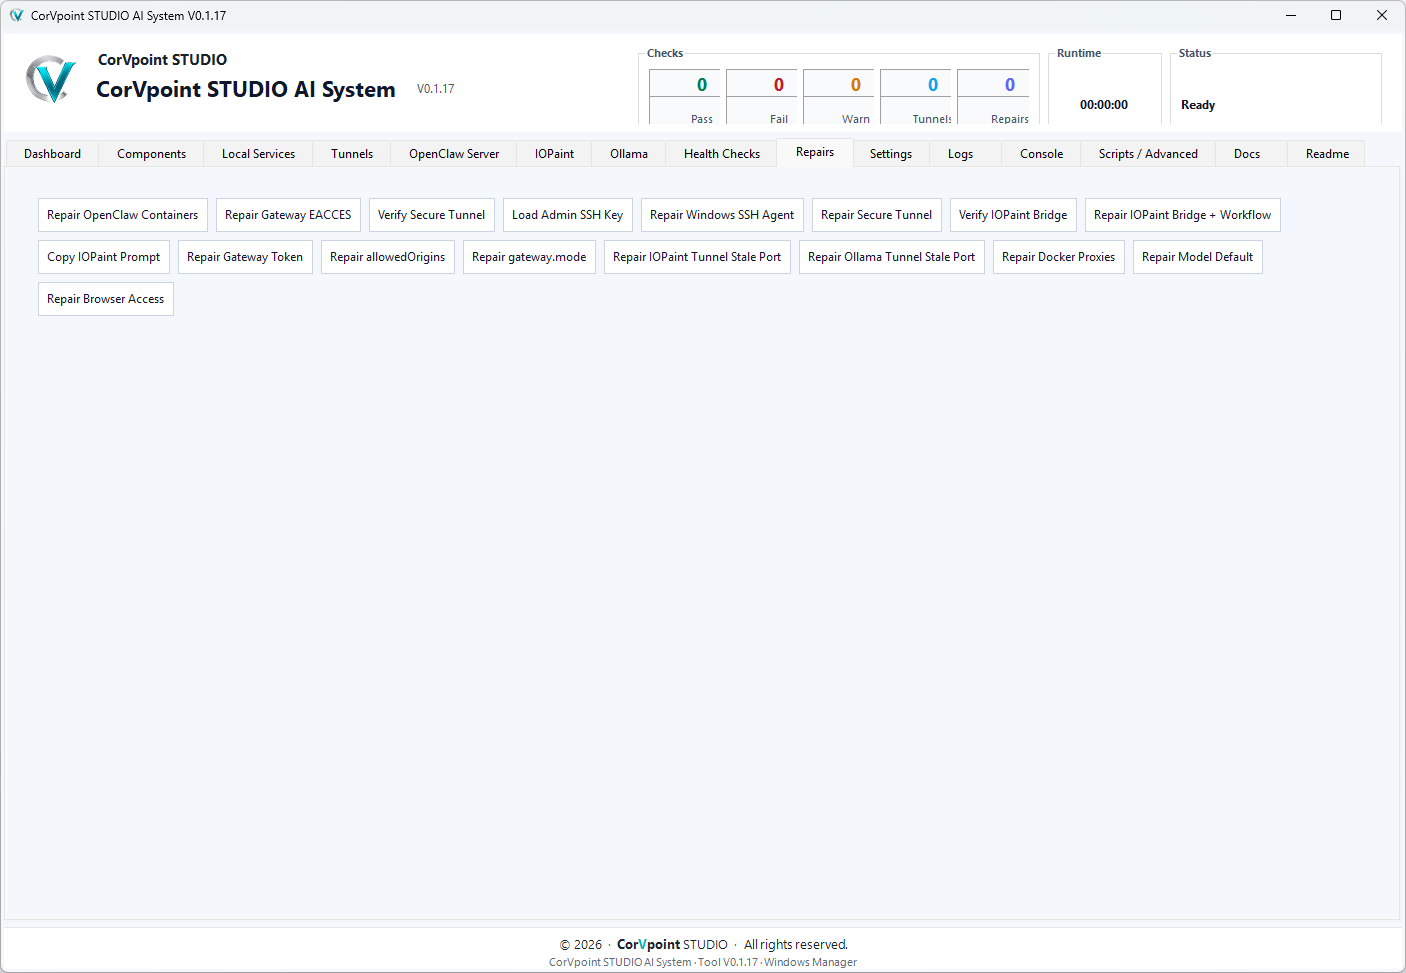This screenshot has width=1406, height=973.
Task: Run Repair gateway.mode
Action: tap(529, 257)
